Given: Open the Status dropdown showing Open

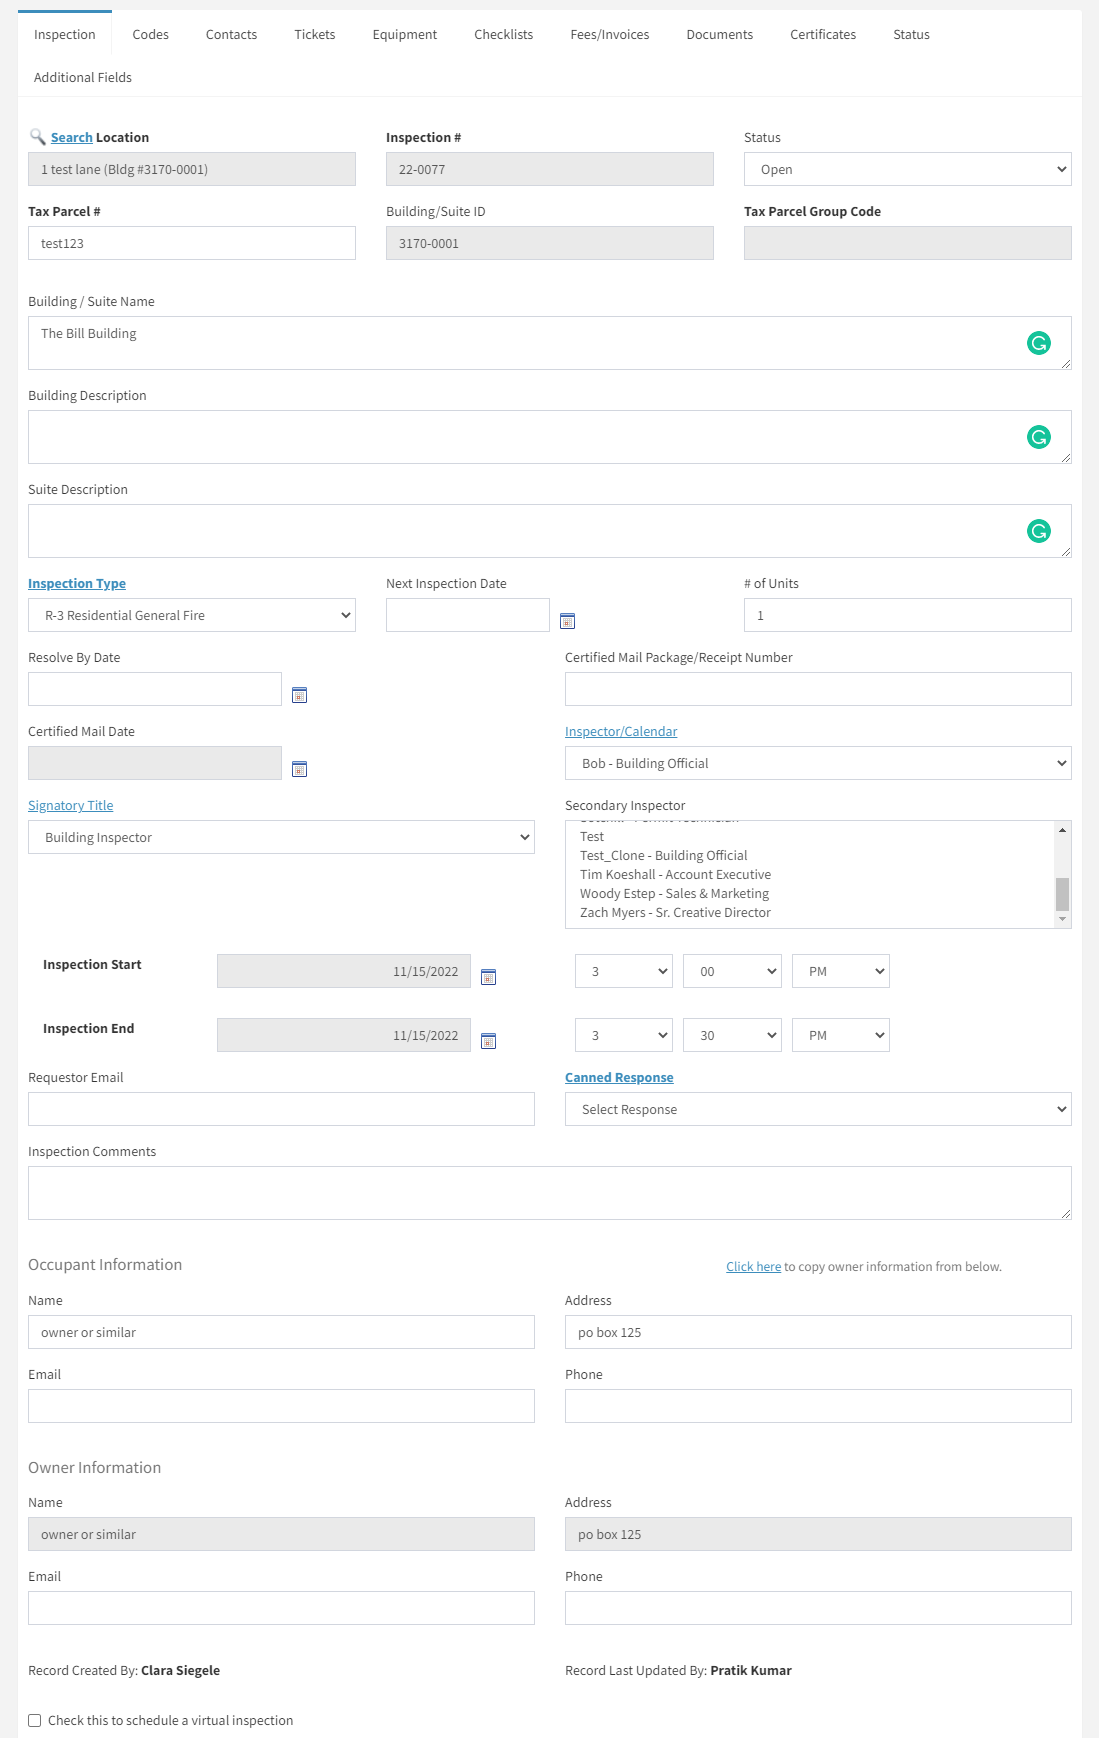Looking at the screenshot, I should click(x=907, y=169).
